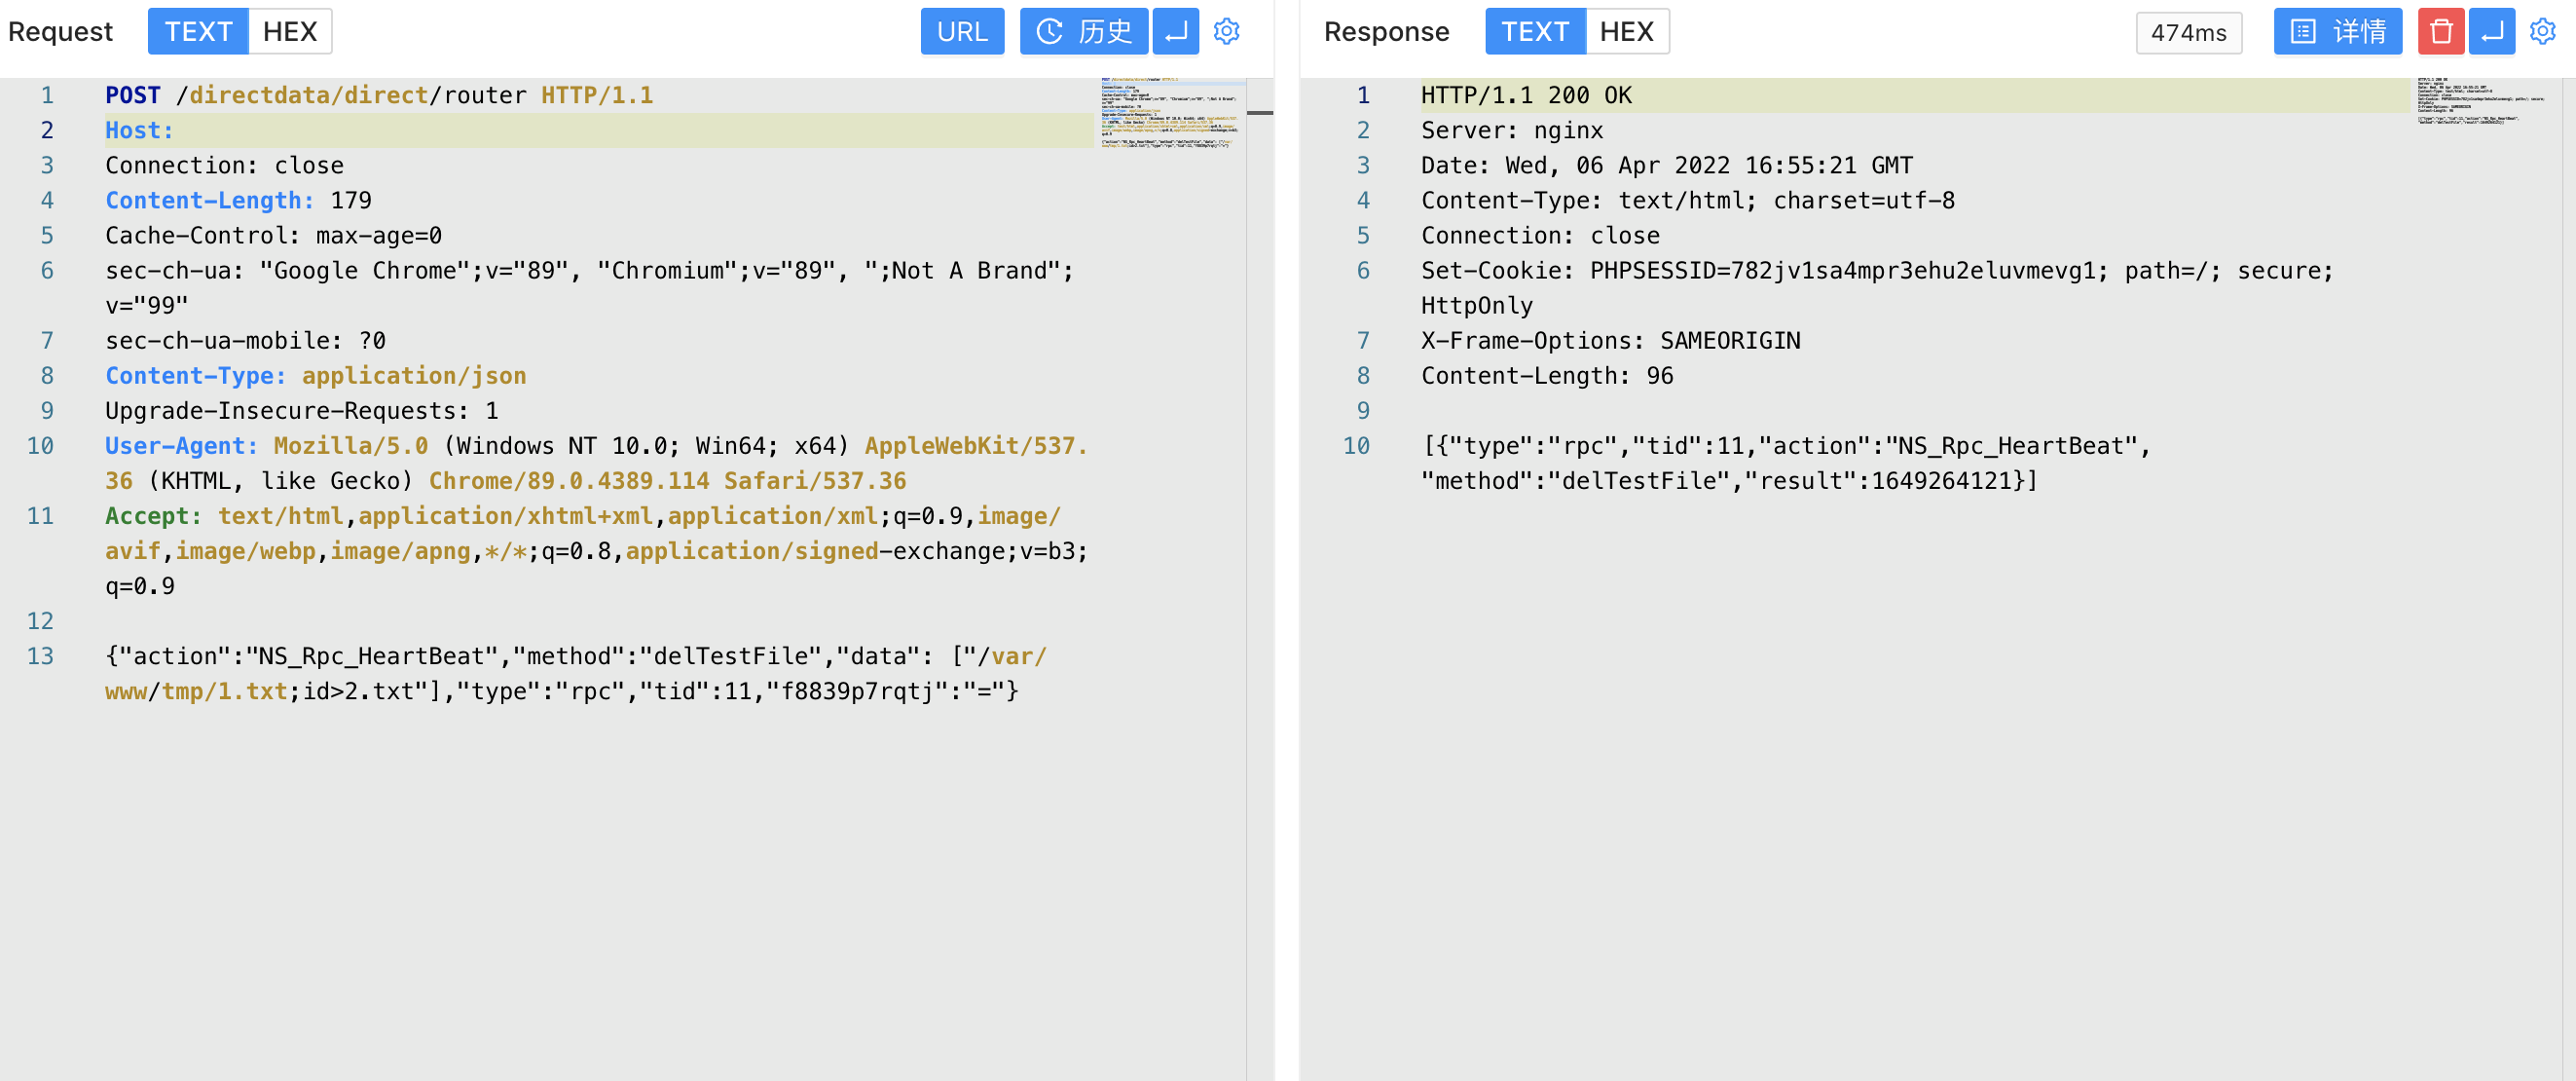Viewport: 2576px width, 1081px height.
Task: Open the history clock button
Action: coord(1083,31)
